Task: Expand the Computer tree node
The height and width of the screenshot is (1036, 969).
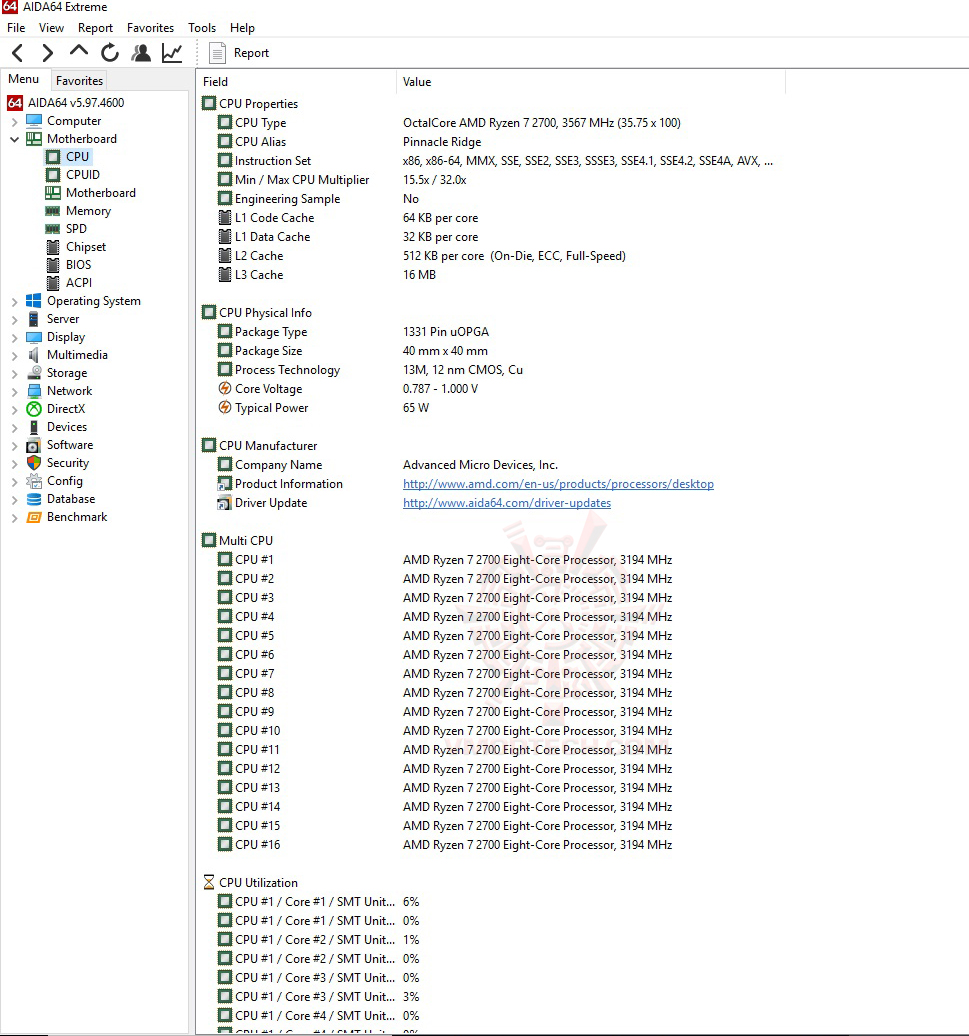Action: tap(15, 122)
